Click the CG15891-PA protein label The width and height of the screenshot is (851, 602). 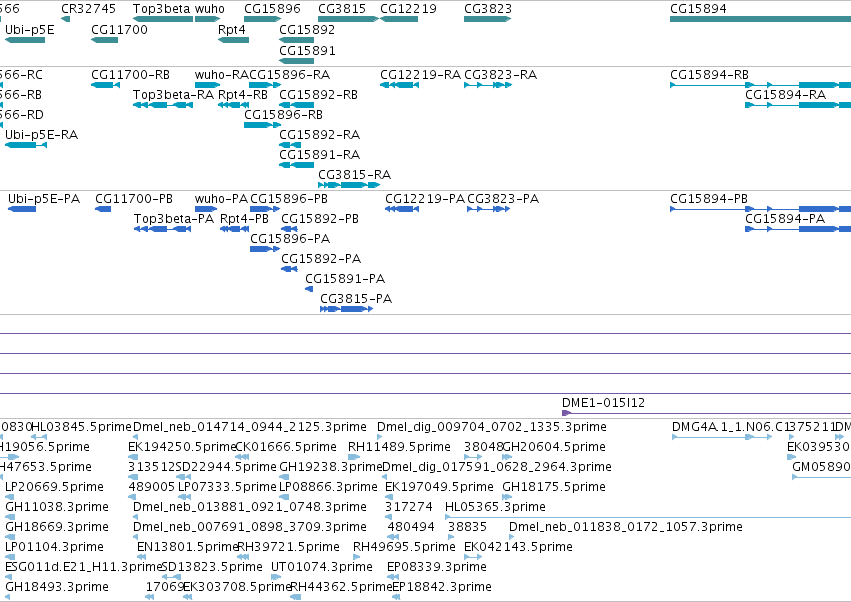tap(345, 279)
